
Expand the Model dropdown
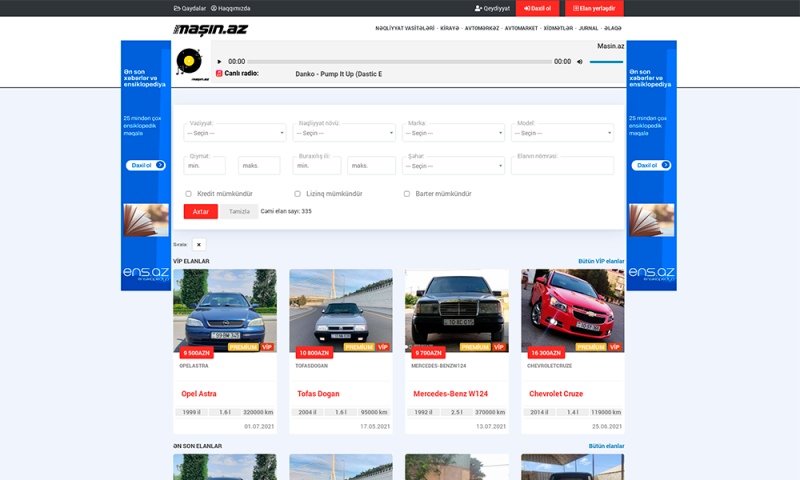tap(562, 133)
